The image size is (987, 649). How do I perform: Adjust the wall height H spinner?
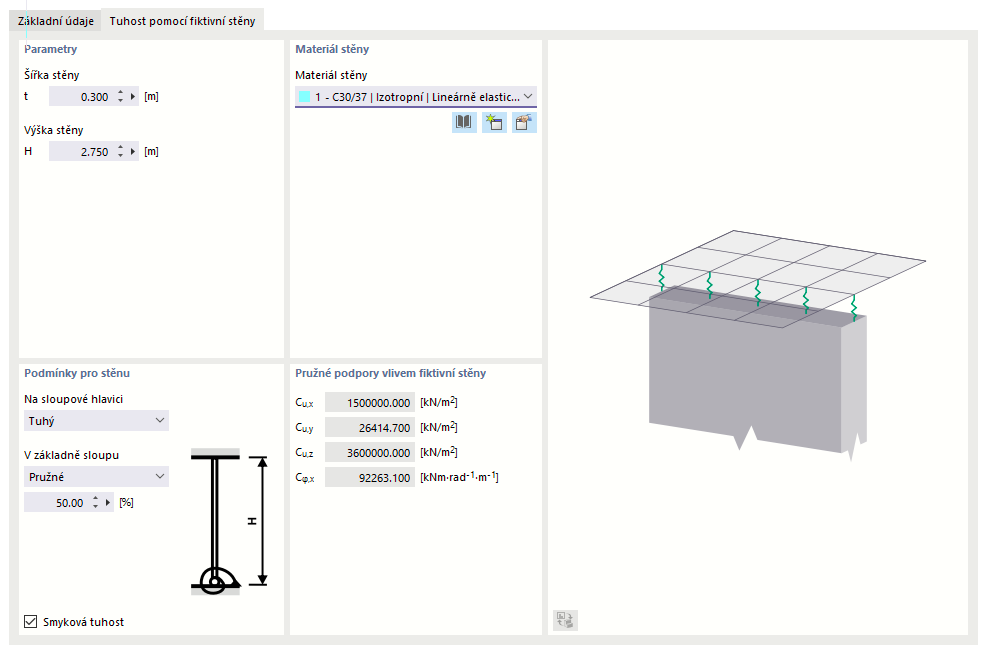point(120,152)
